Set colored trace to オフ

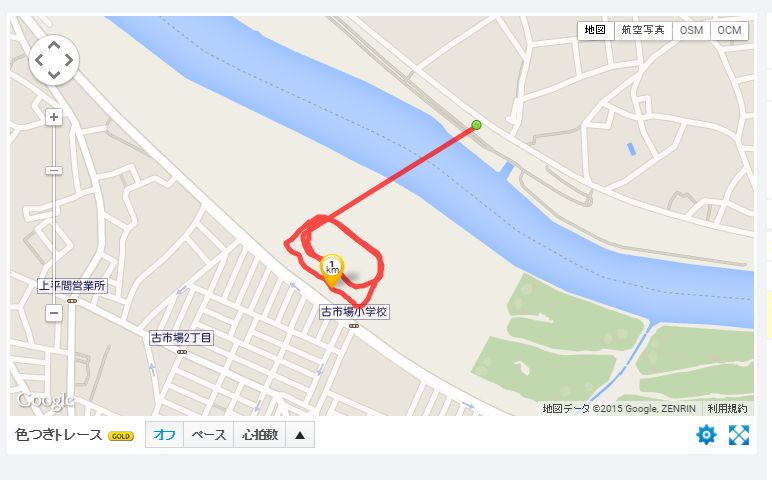164,435
